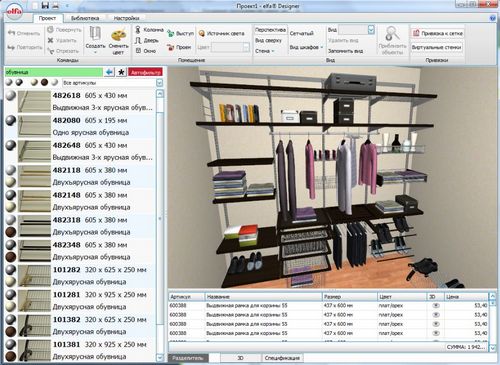This screenshot has width=500, height=365.
Task: Open the elfa application menu logo
Action: click(x=14, y=12)
